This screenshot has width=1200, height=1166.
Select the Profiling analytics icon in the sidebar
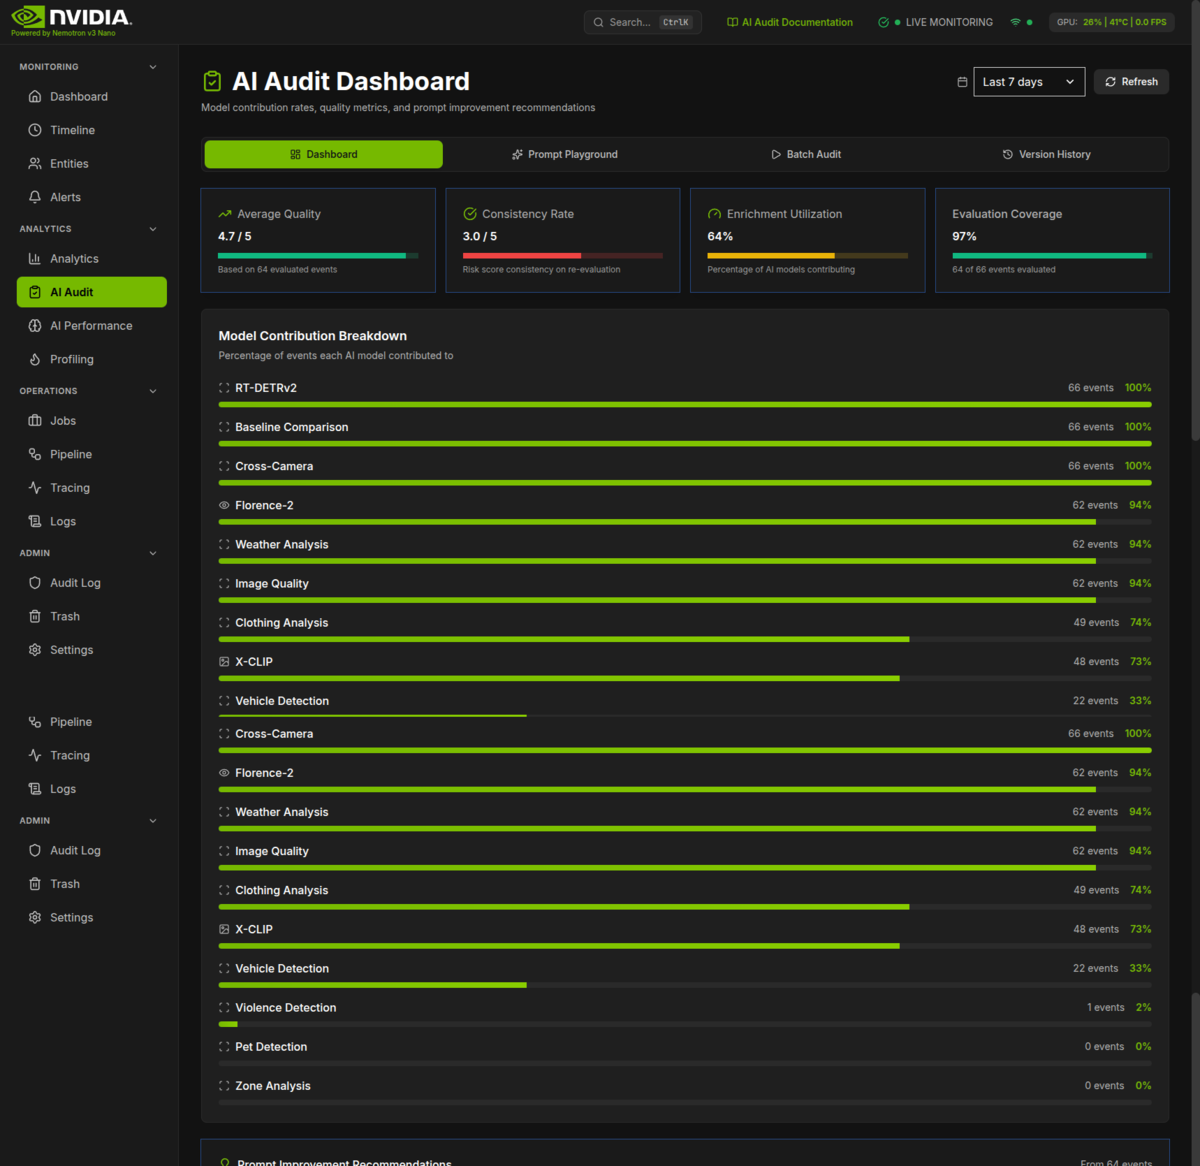pos(33,358)
